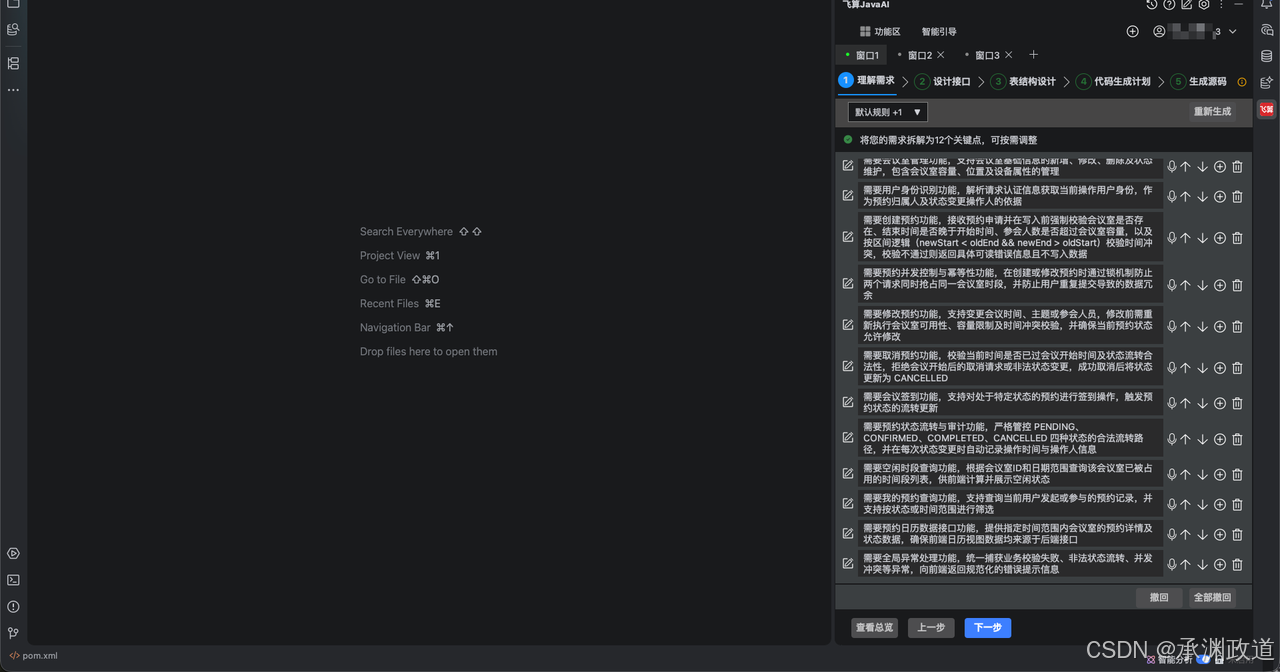
Task: Click the blue 下一步 button
Action: point(988,628)
